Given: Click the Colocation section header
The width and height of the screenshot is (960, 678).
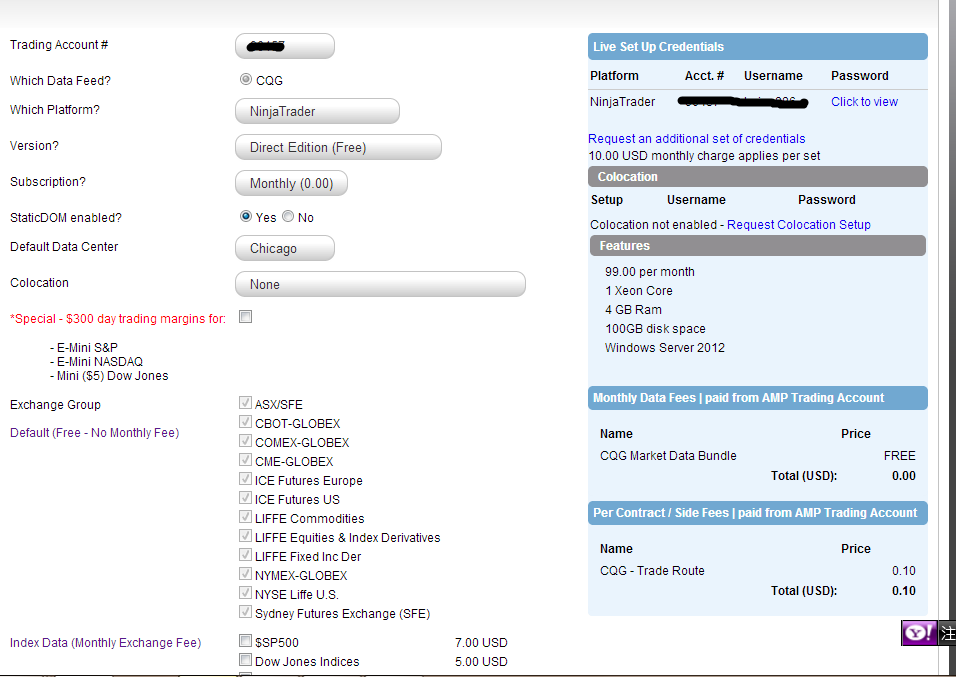Looking at the screenshot, I should (757, 176).
